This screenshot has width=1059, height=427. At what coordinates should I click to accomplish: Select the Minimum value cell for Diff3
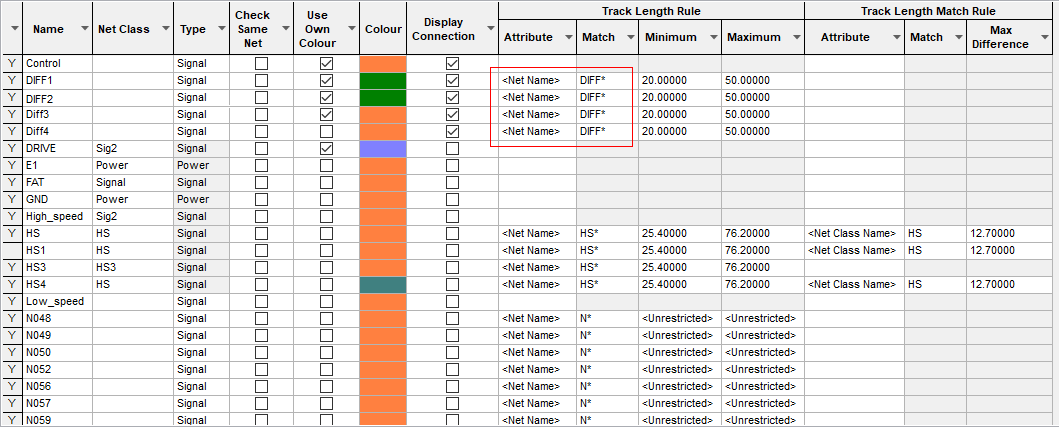[679, 114]
